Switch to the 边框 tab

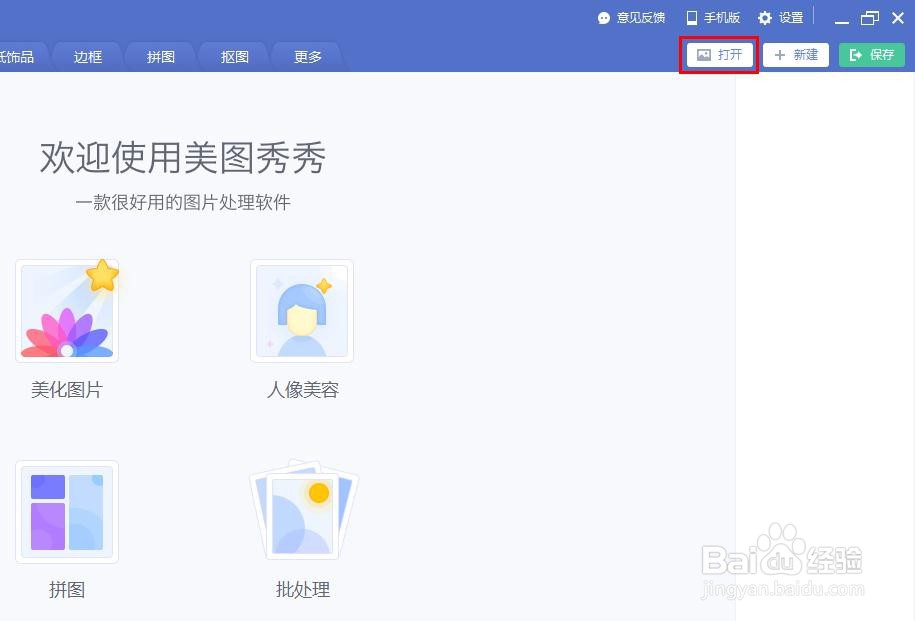88,57
